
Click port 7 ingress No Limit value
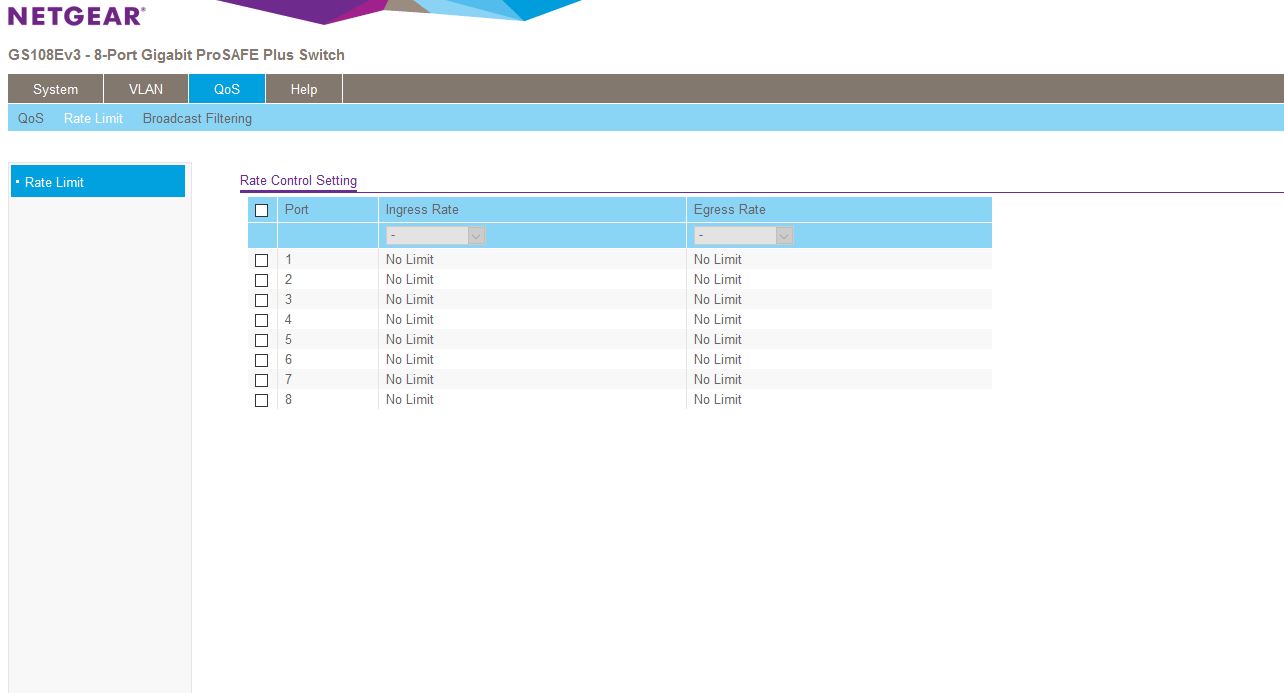tap(410, 379)
